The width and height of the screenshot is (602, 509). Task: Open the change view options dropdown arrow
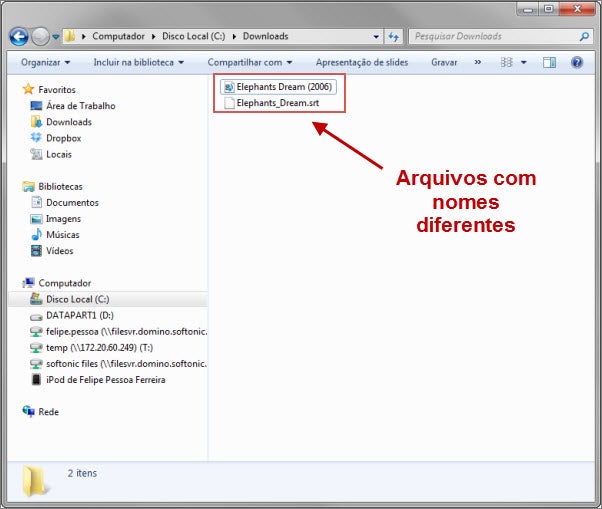(526, 62)
